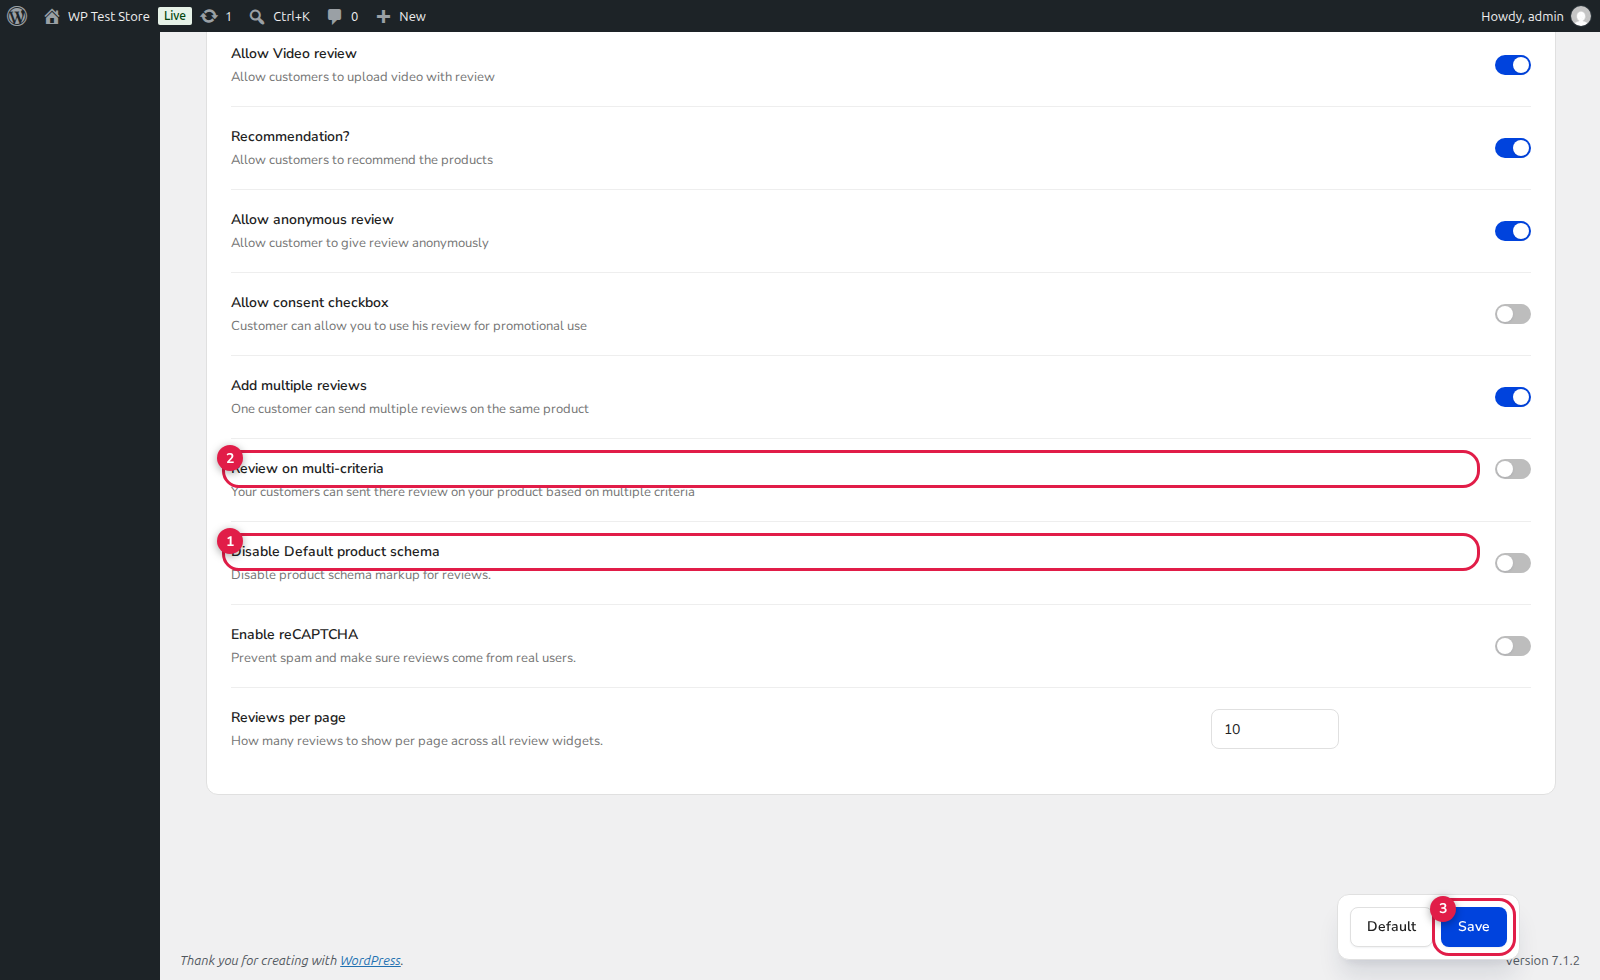Open the New content menu
1600x980 pixels.
coord(401,16)
